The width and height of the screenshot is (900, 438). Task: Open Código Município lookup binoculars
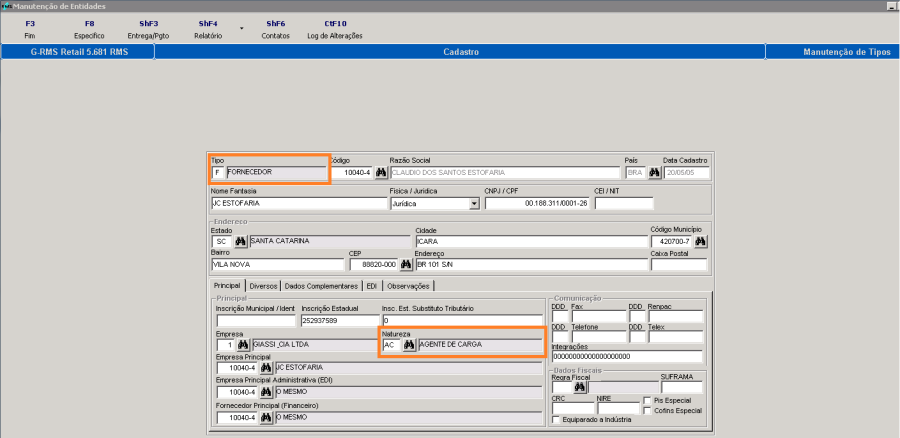(x=700, y=242)
